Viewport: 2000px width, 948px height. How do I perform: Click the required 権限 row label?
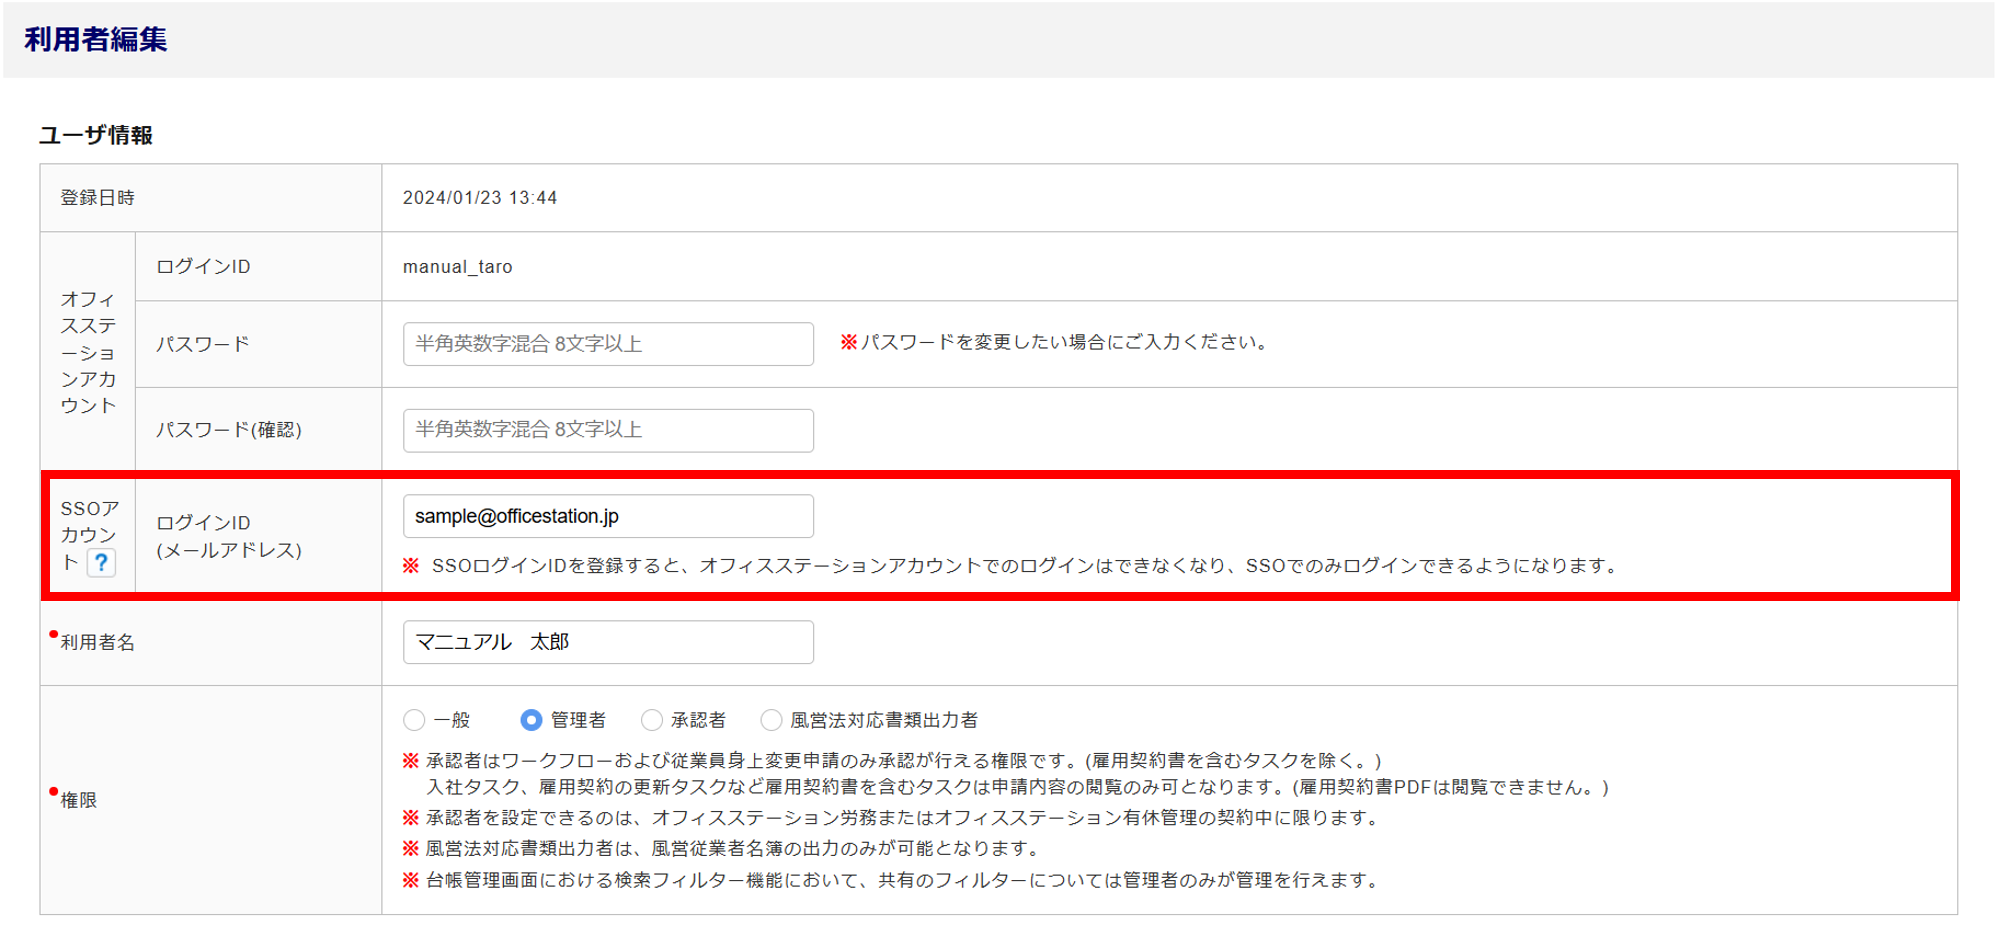pyautogui.click(x=79, y=800)
